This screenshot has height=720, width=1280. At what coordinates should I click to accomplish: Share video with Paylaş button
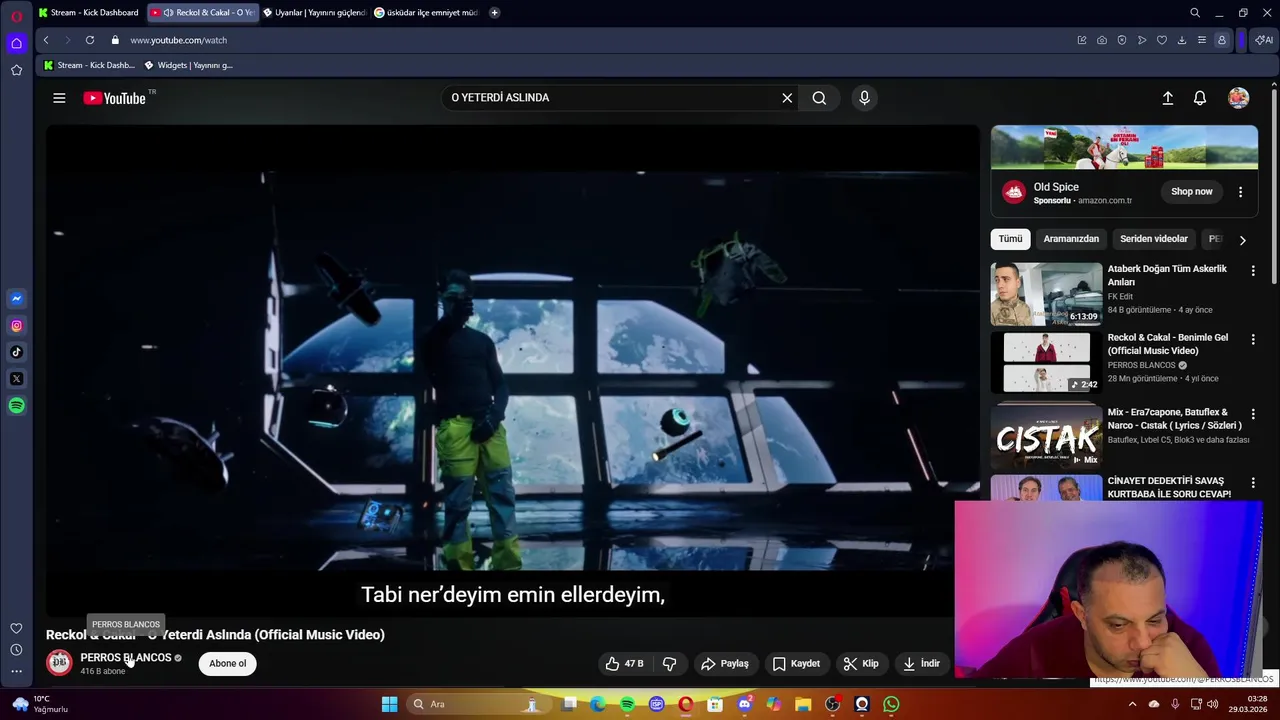[725, 663]
